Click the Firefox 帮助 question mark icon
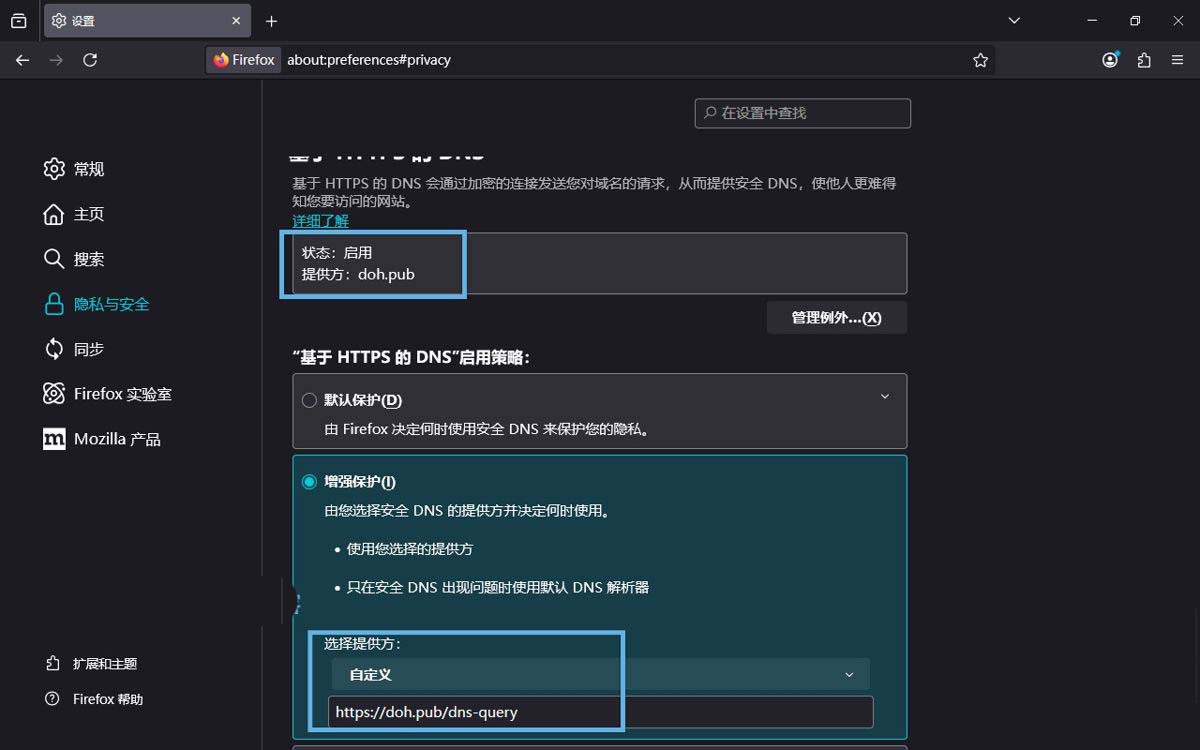 (x=53, y=699)
